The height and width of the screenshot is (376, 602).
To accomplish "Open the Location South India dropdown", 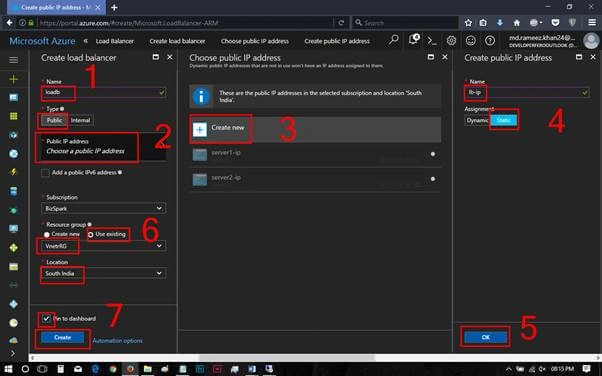I will pyautogui.click(x=103, y=273).
